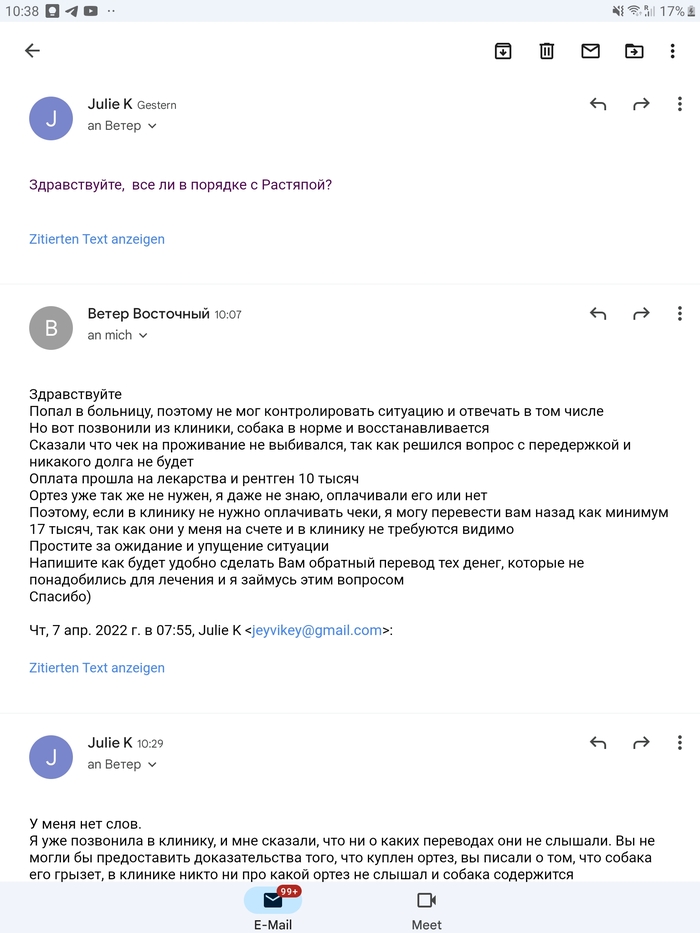This screenshot has height=933, width=700.
Task: Mark conversation as unread envelope icon
Action: 590,51
